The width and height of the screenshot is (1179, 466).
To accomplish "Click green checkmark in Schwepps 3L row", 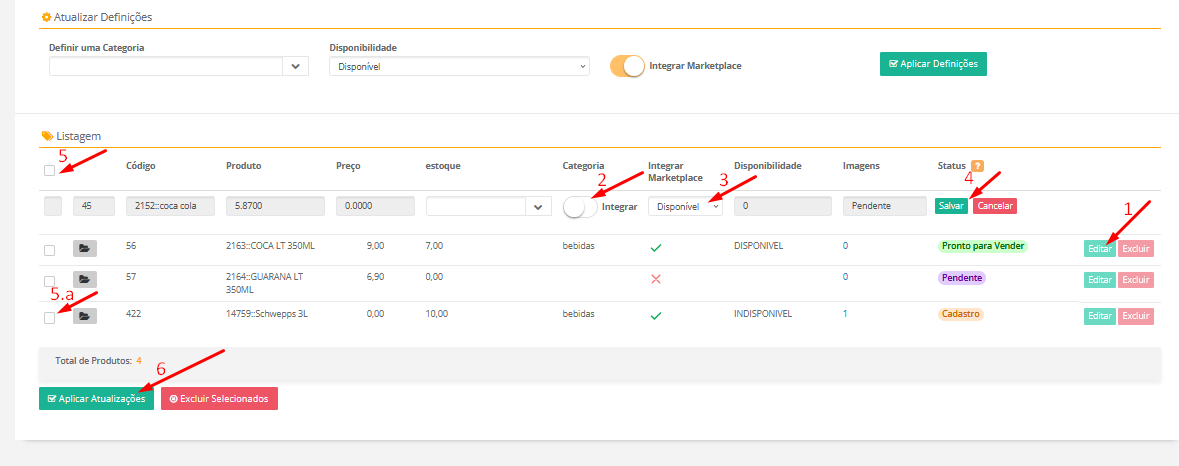I will 656,315.
